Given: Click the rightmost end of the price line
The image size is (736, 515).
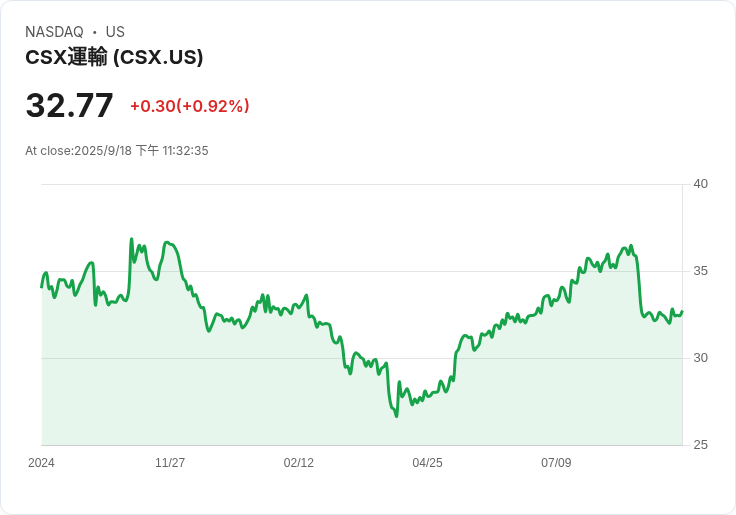Looking at the screenshot, I should coord(682,311).
